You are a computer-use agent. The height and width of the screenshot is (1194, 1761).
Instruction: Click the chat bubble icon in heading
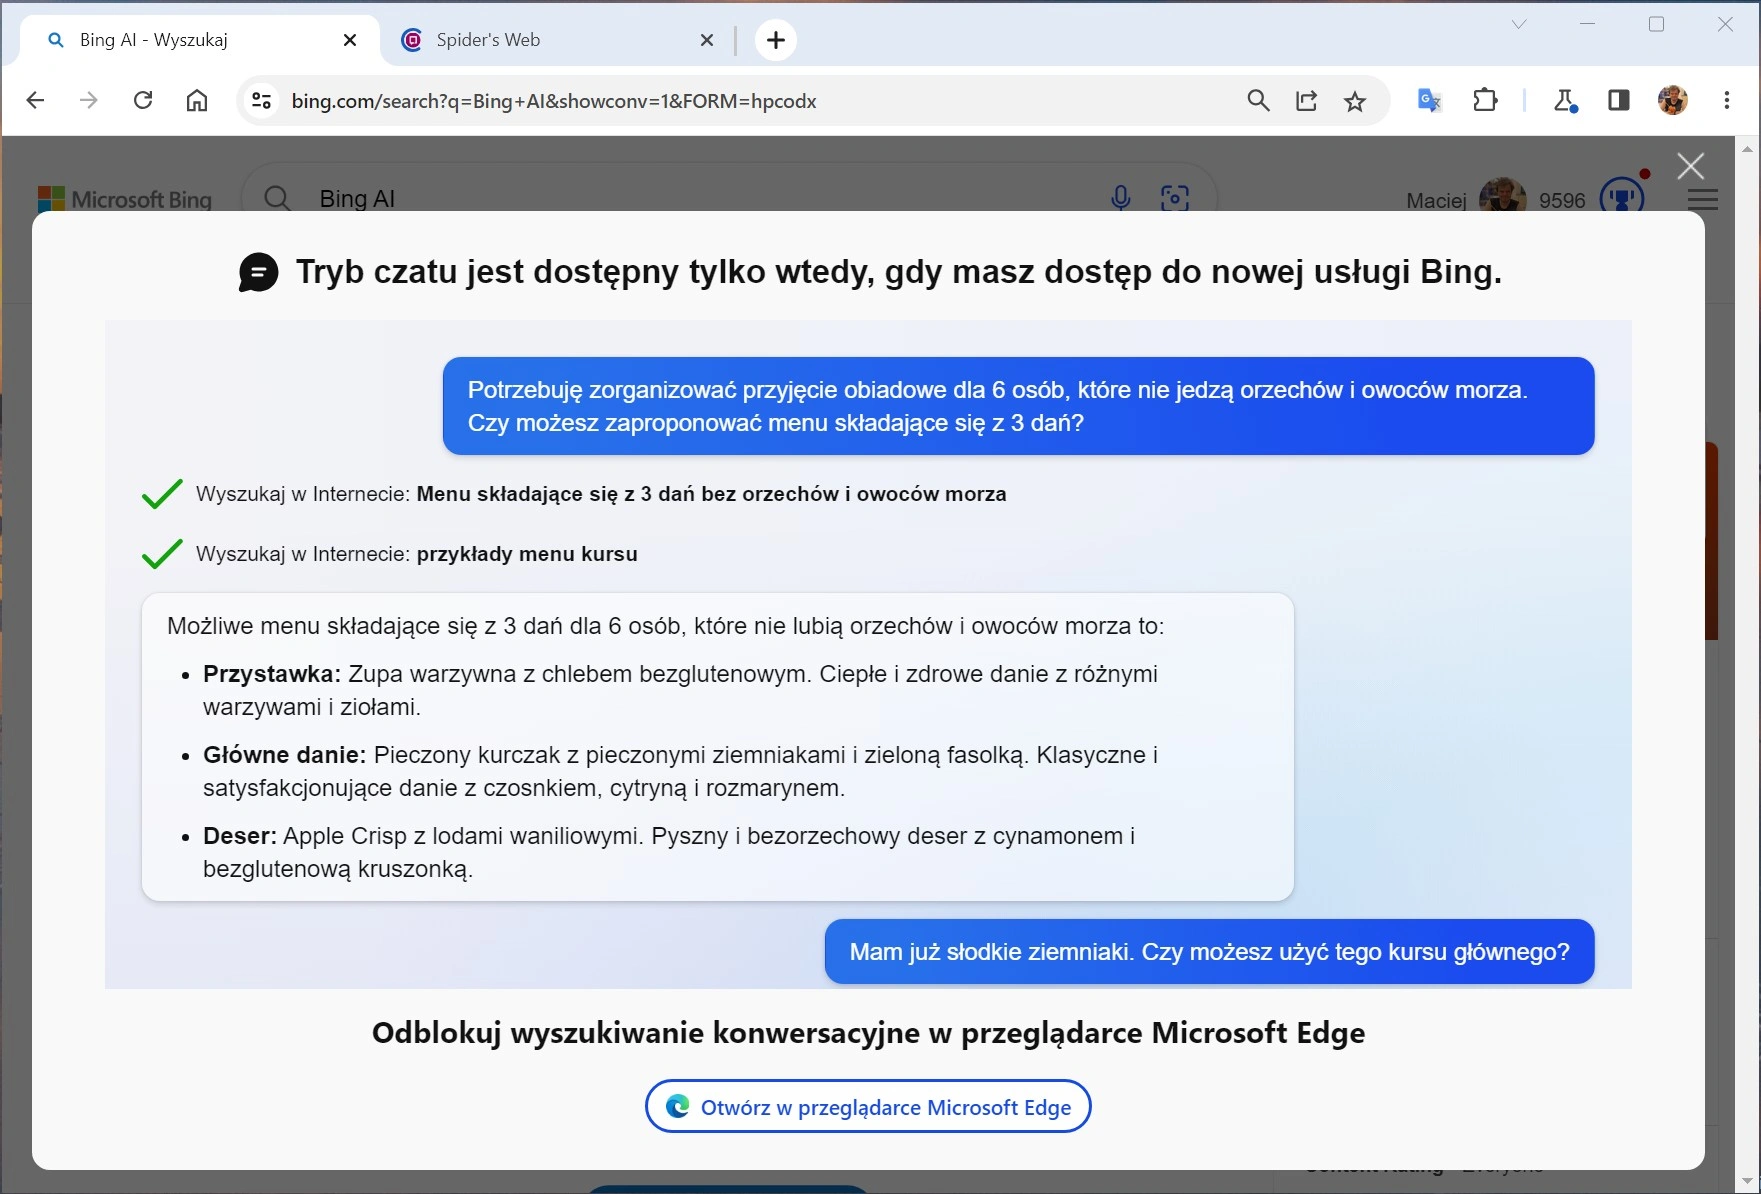click(x=258, y=272)
